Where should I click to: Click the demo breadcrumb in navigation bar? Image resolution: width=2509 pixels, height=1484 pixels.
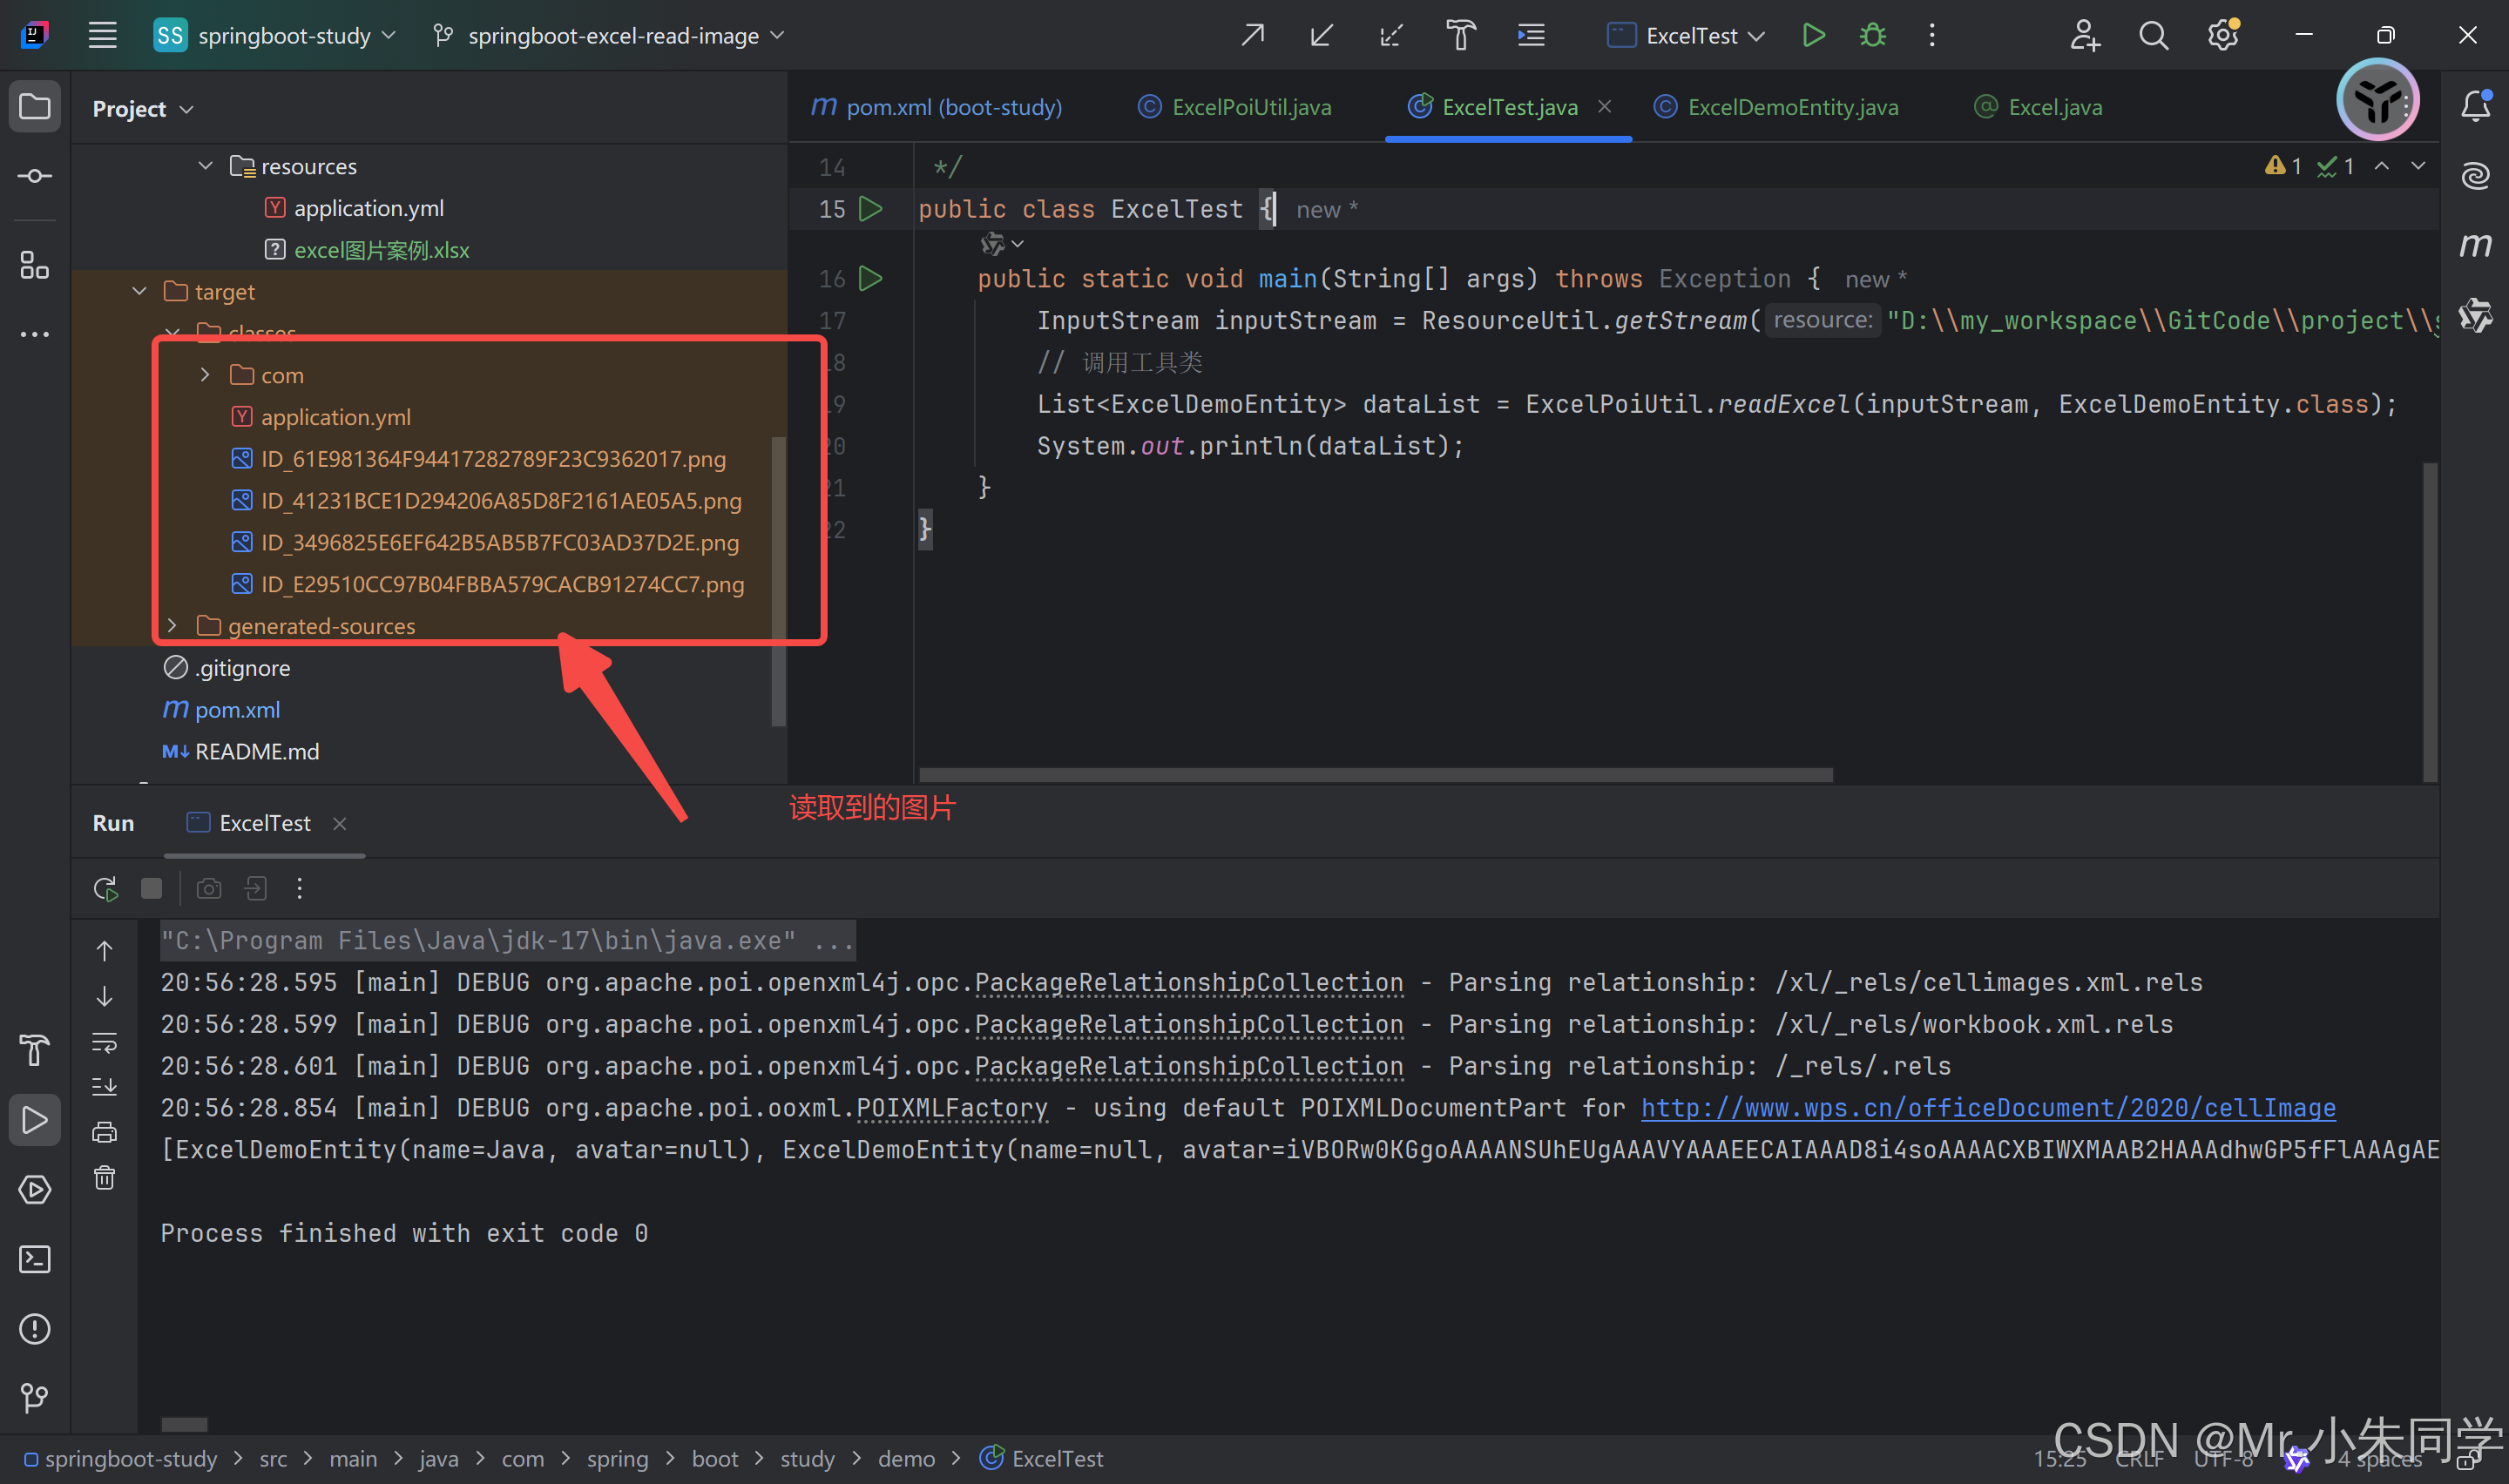(906, 1459)
